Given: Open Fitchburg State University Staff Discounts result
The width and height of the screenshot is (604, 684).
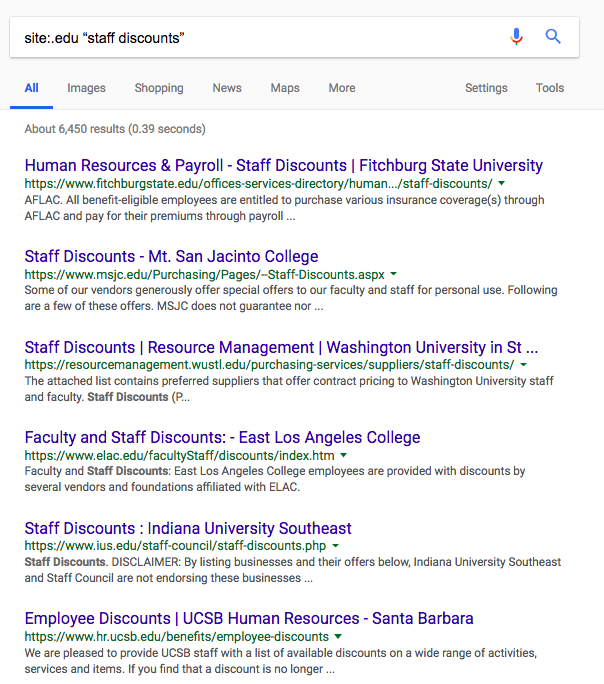Looking at the screenshot, I should coord(283,165).
